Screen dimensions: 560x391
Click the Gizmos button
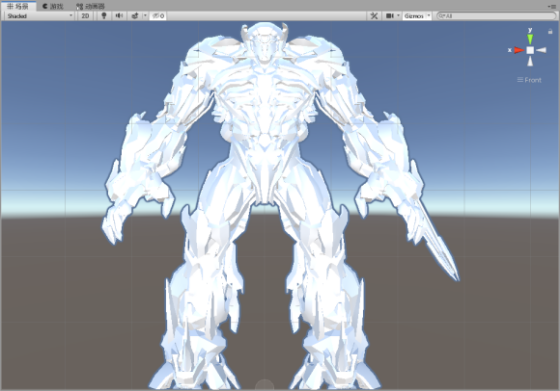point(414,16)
